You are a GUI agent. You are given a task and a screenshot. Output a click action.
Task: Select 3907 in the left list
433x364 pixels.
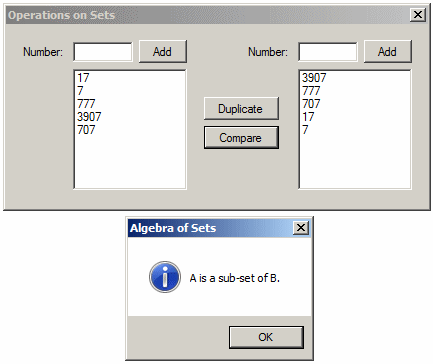[89, 117]
